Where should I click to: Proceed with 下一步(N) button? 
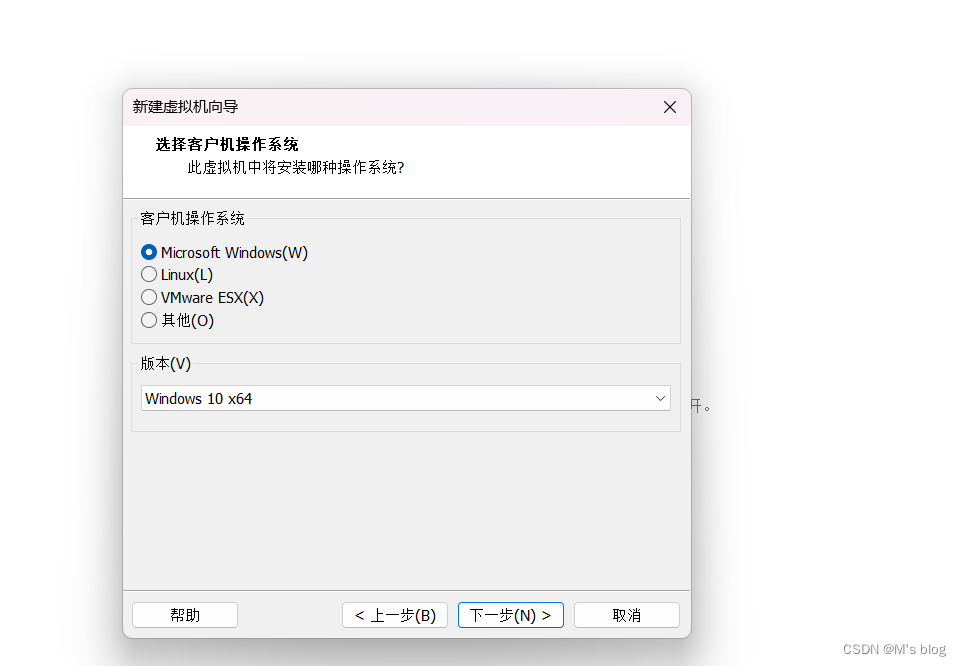[511, 615]
